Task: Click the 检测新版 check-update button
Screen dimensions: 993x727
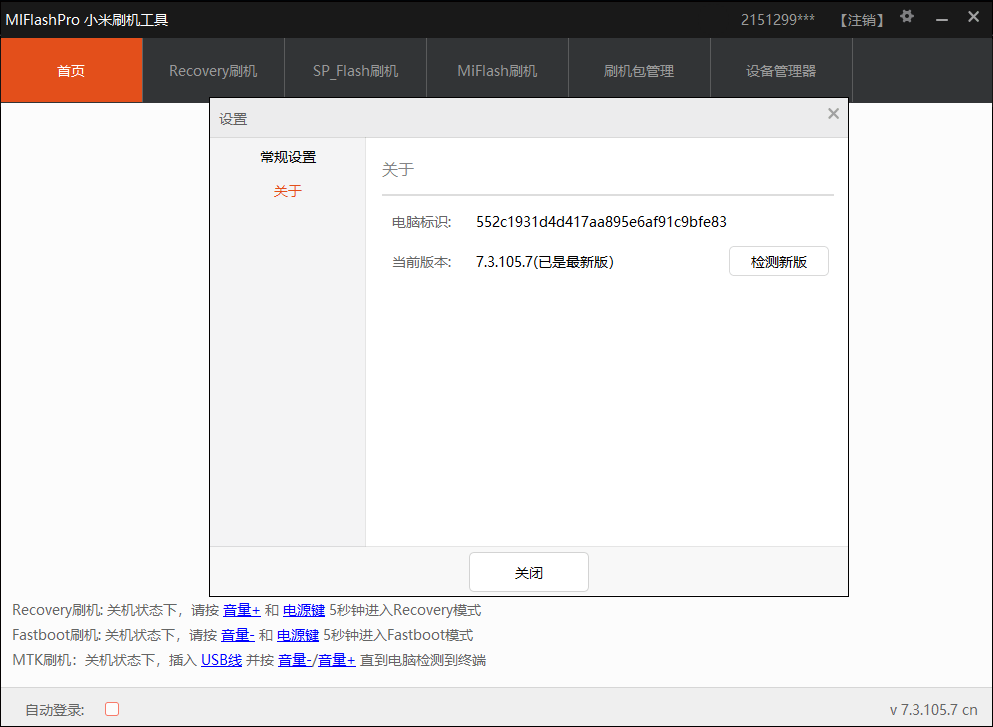Action: click(778, 261)
